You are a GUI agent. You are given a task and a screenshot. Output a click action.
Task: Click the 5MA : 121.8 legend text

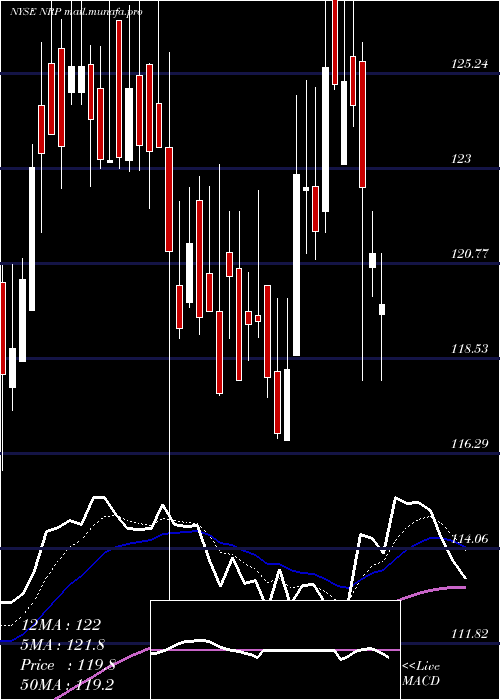click(x=62, y=645)
